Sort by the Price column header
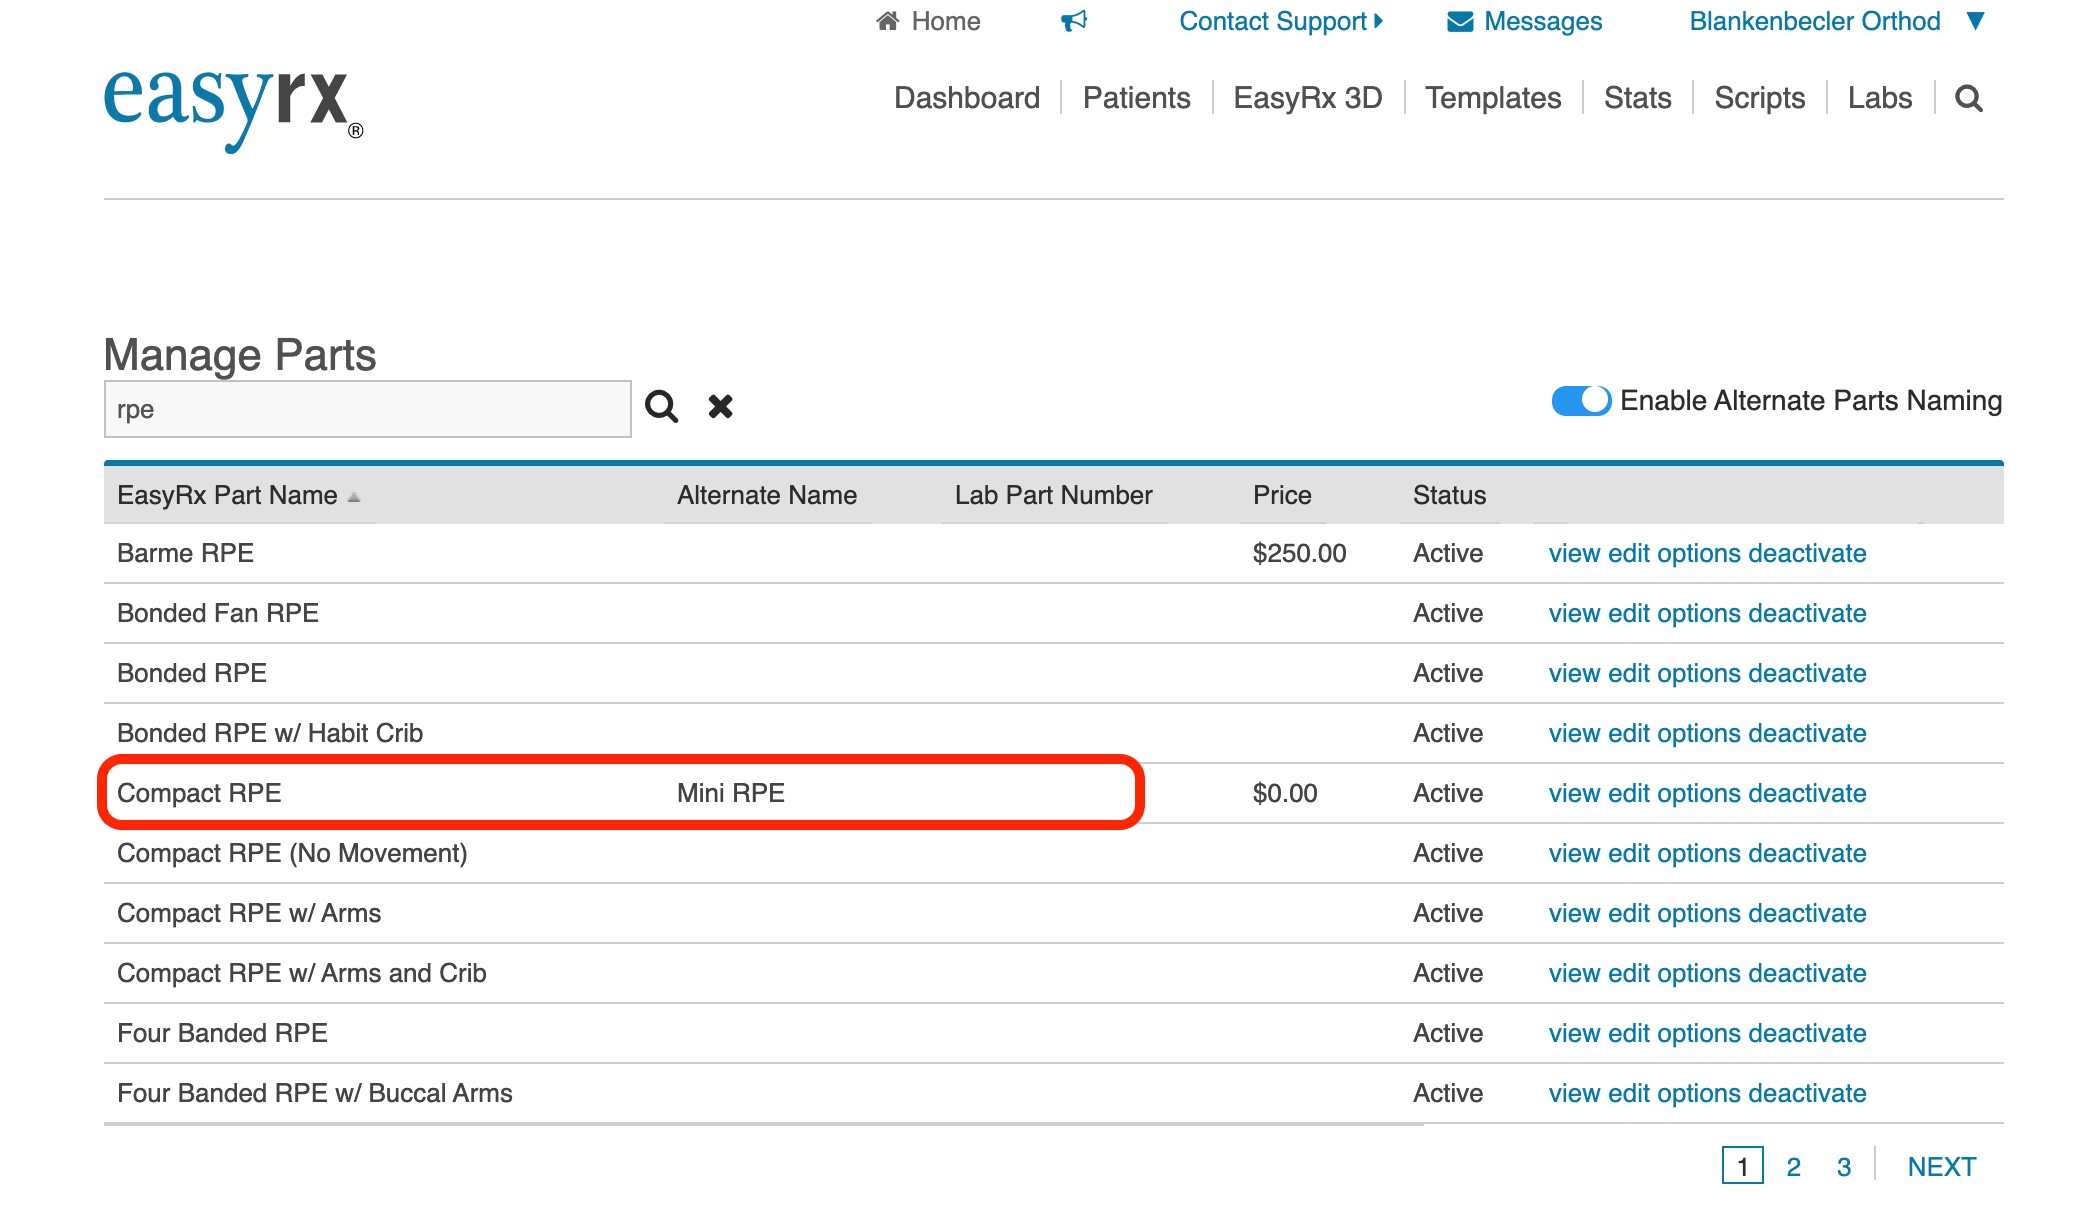This screenshot has height=1222, width=2080. pyautogui.click(x=1281, y=496)
